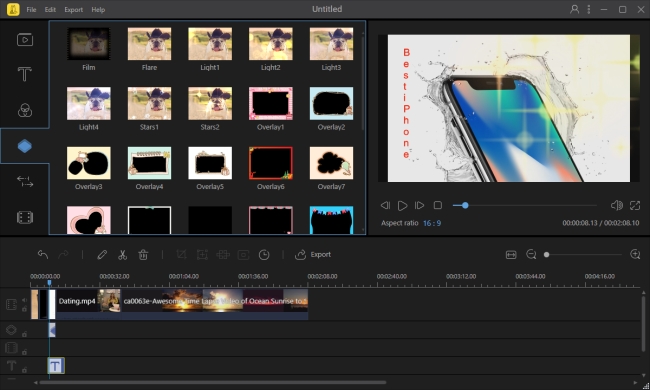
Task: Open the Transitions tab in sidebar
Action: tap(25, 181)
